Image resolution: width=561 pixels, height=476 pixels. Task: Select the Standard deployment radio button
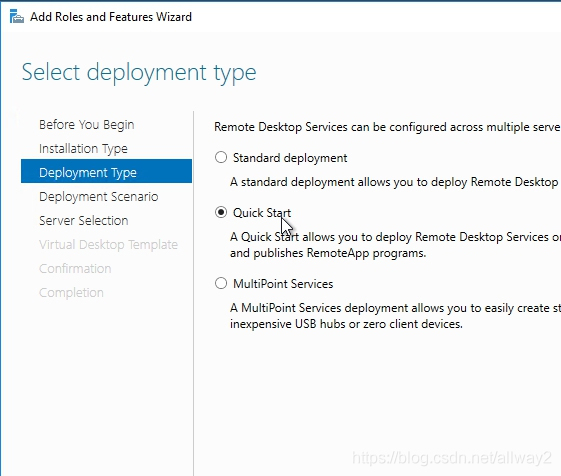221,157
